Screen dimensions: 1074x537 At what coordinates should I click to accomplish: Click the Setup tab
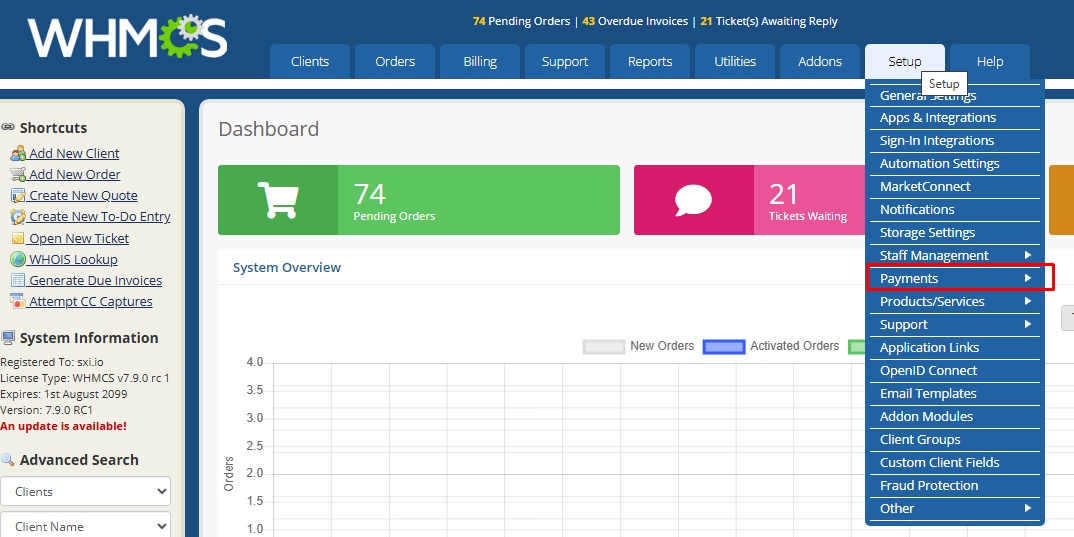click(904, 62)
